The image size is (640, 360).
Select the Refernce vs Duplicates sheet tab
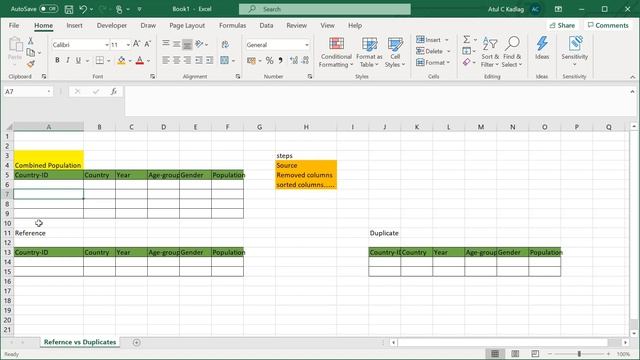(80, 342)
